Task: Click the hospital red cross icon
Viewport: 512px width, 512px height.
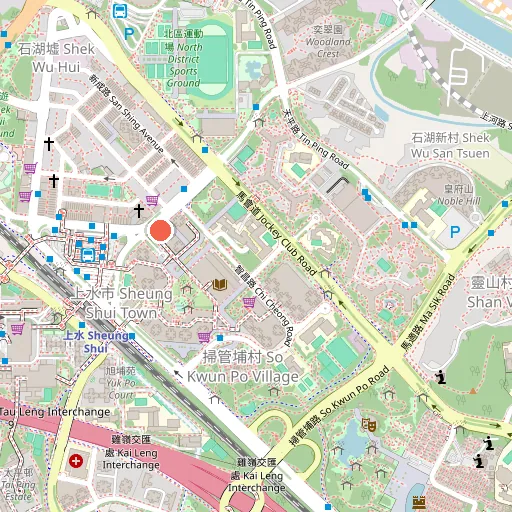Action: coord(76,461)
